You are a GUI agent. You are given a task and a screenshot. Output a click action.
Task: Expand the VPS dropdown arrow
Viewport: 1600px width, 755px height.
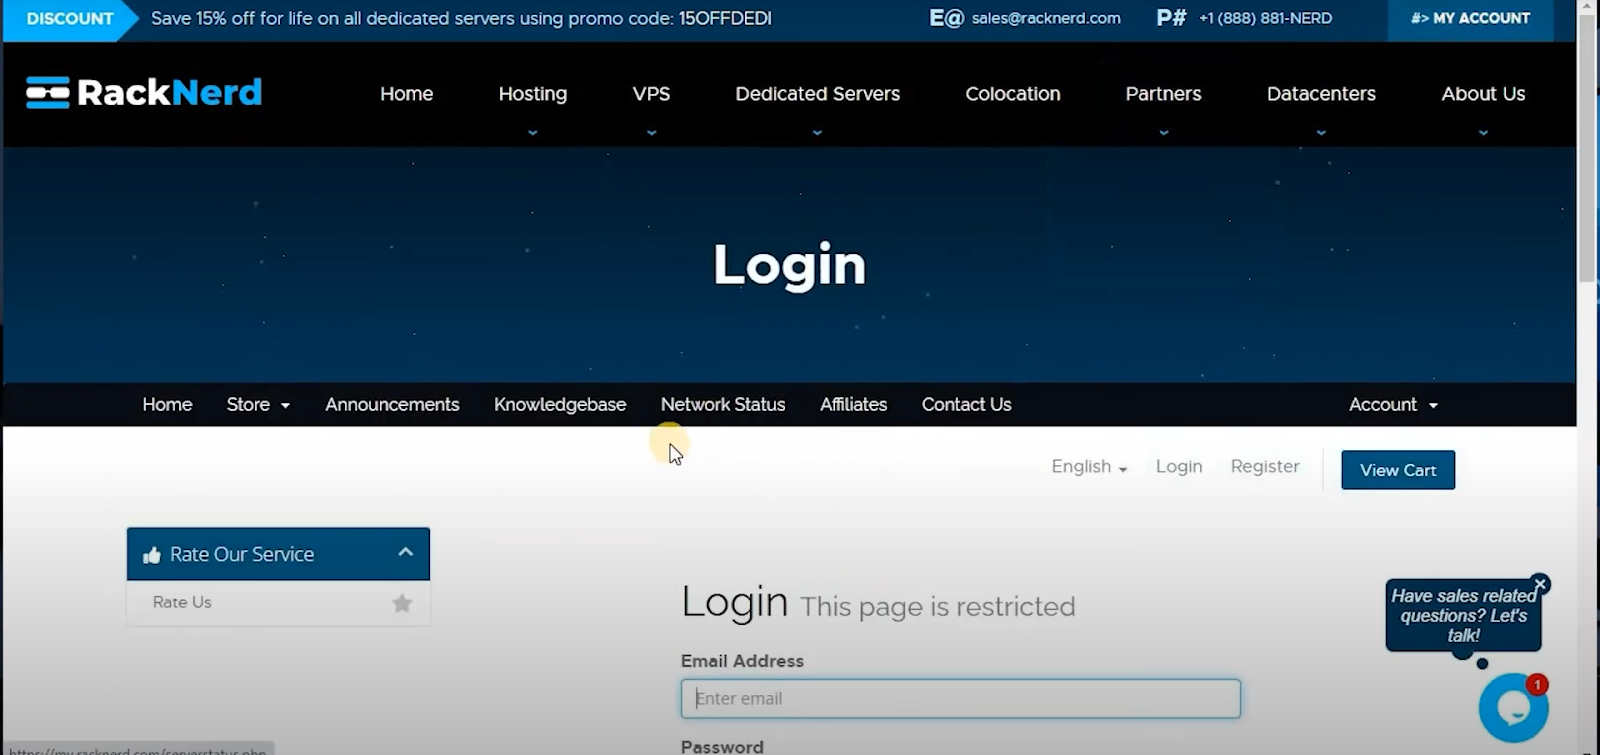click(651, 133)
